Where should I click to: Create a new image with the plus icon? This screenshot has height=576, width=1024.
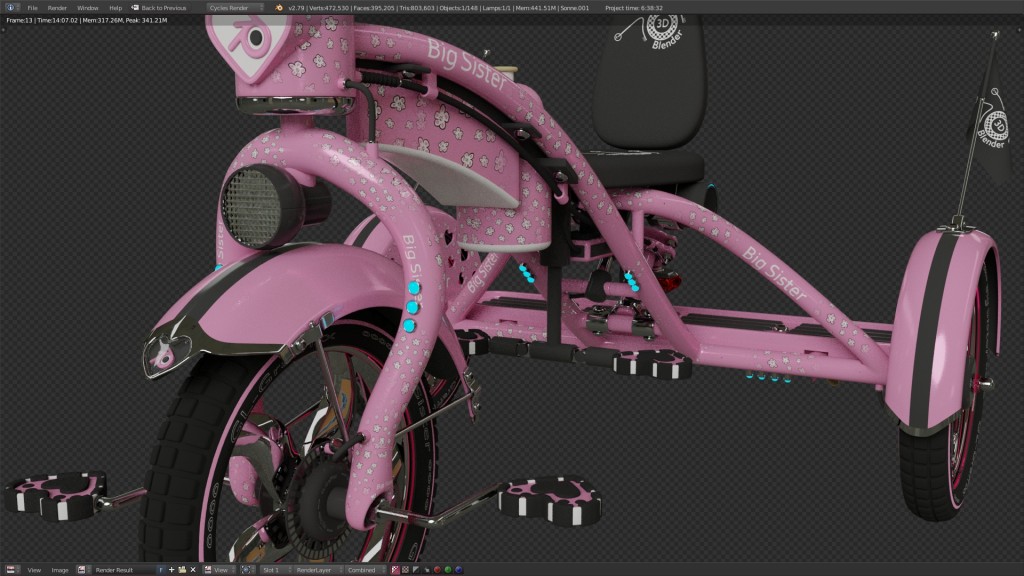coord(172,568)
